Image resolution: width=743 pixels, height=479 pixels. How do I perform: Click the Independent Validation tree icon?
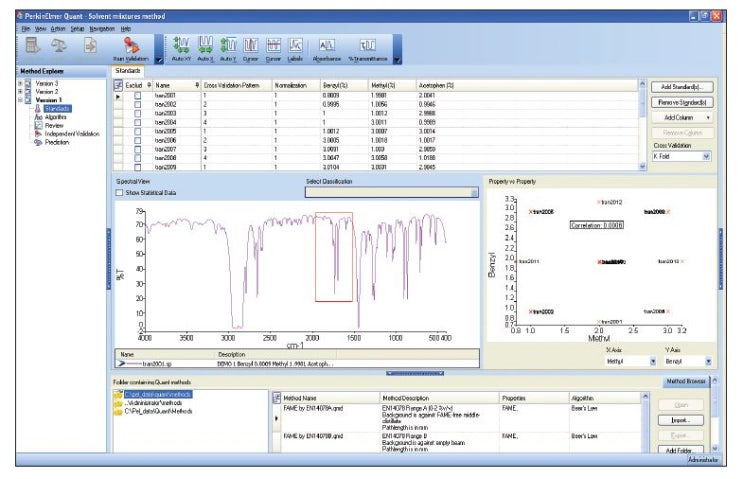click(x=38, y=134)
